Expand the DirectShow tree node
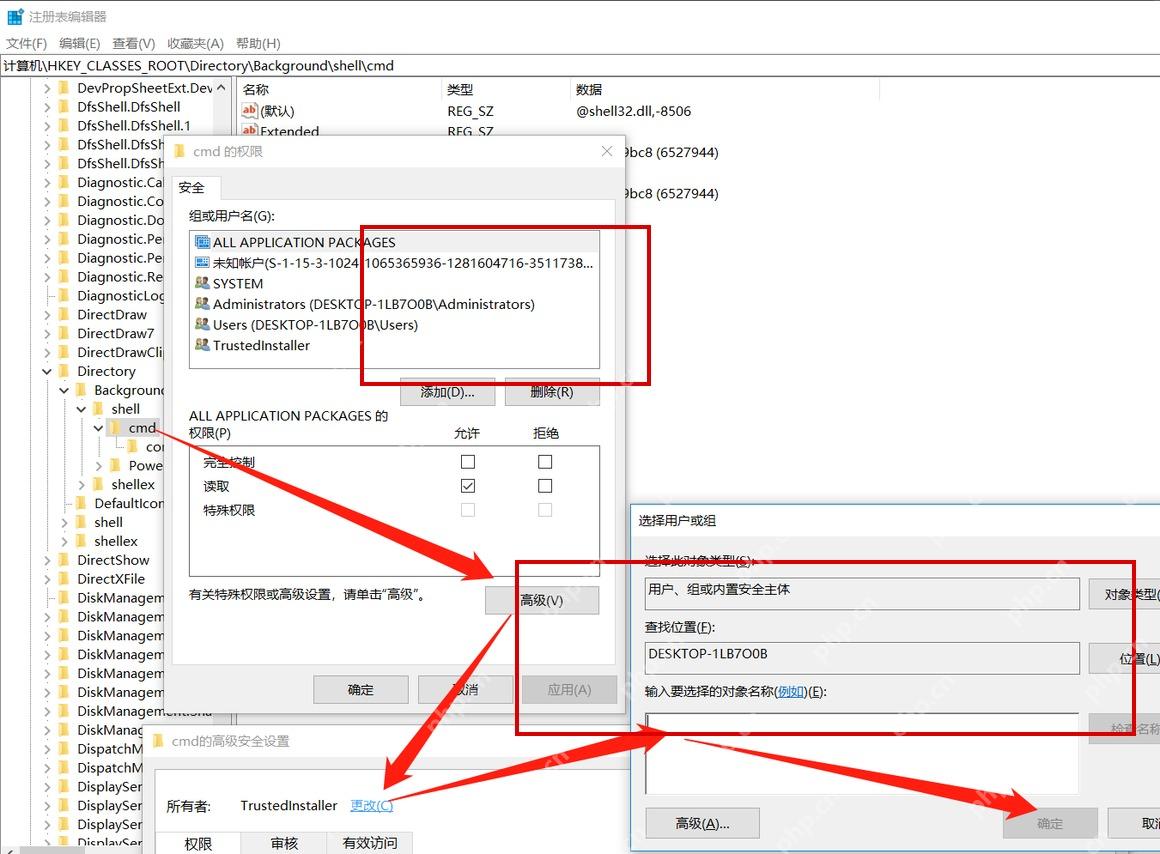The height and width of the screenshot is (854, 1160). (x=47, y=560)
